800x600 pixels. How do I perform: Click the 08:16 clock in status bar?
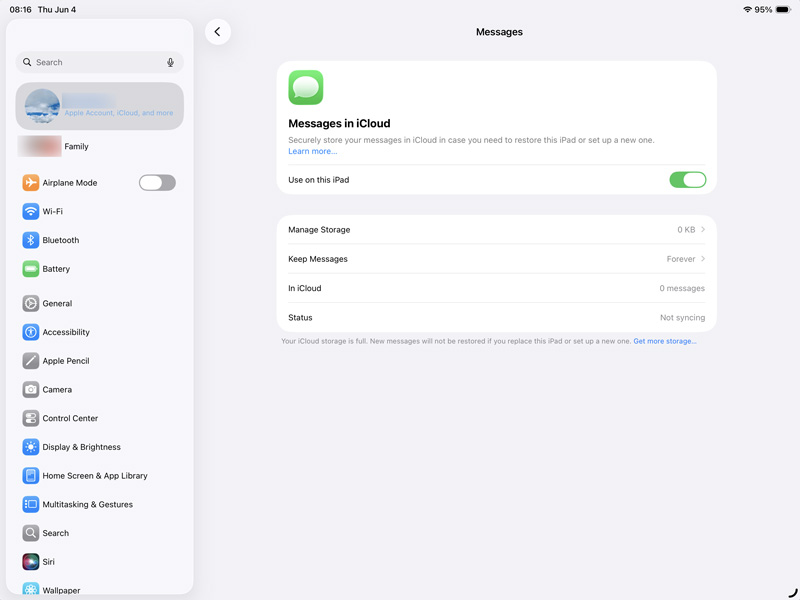pos(20,10)
